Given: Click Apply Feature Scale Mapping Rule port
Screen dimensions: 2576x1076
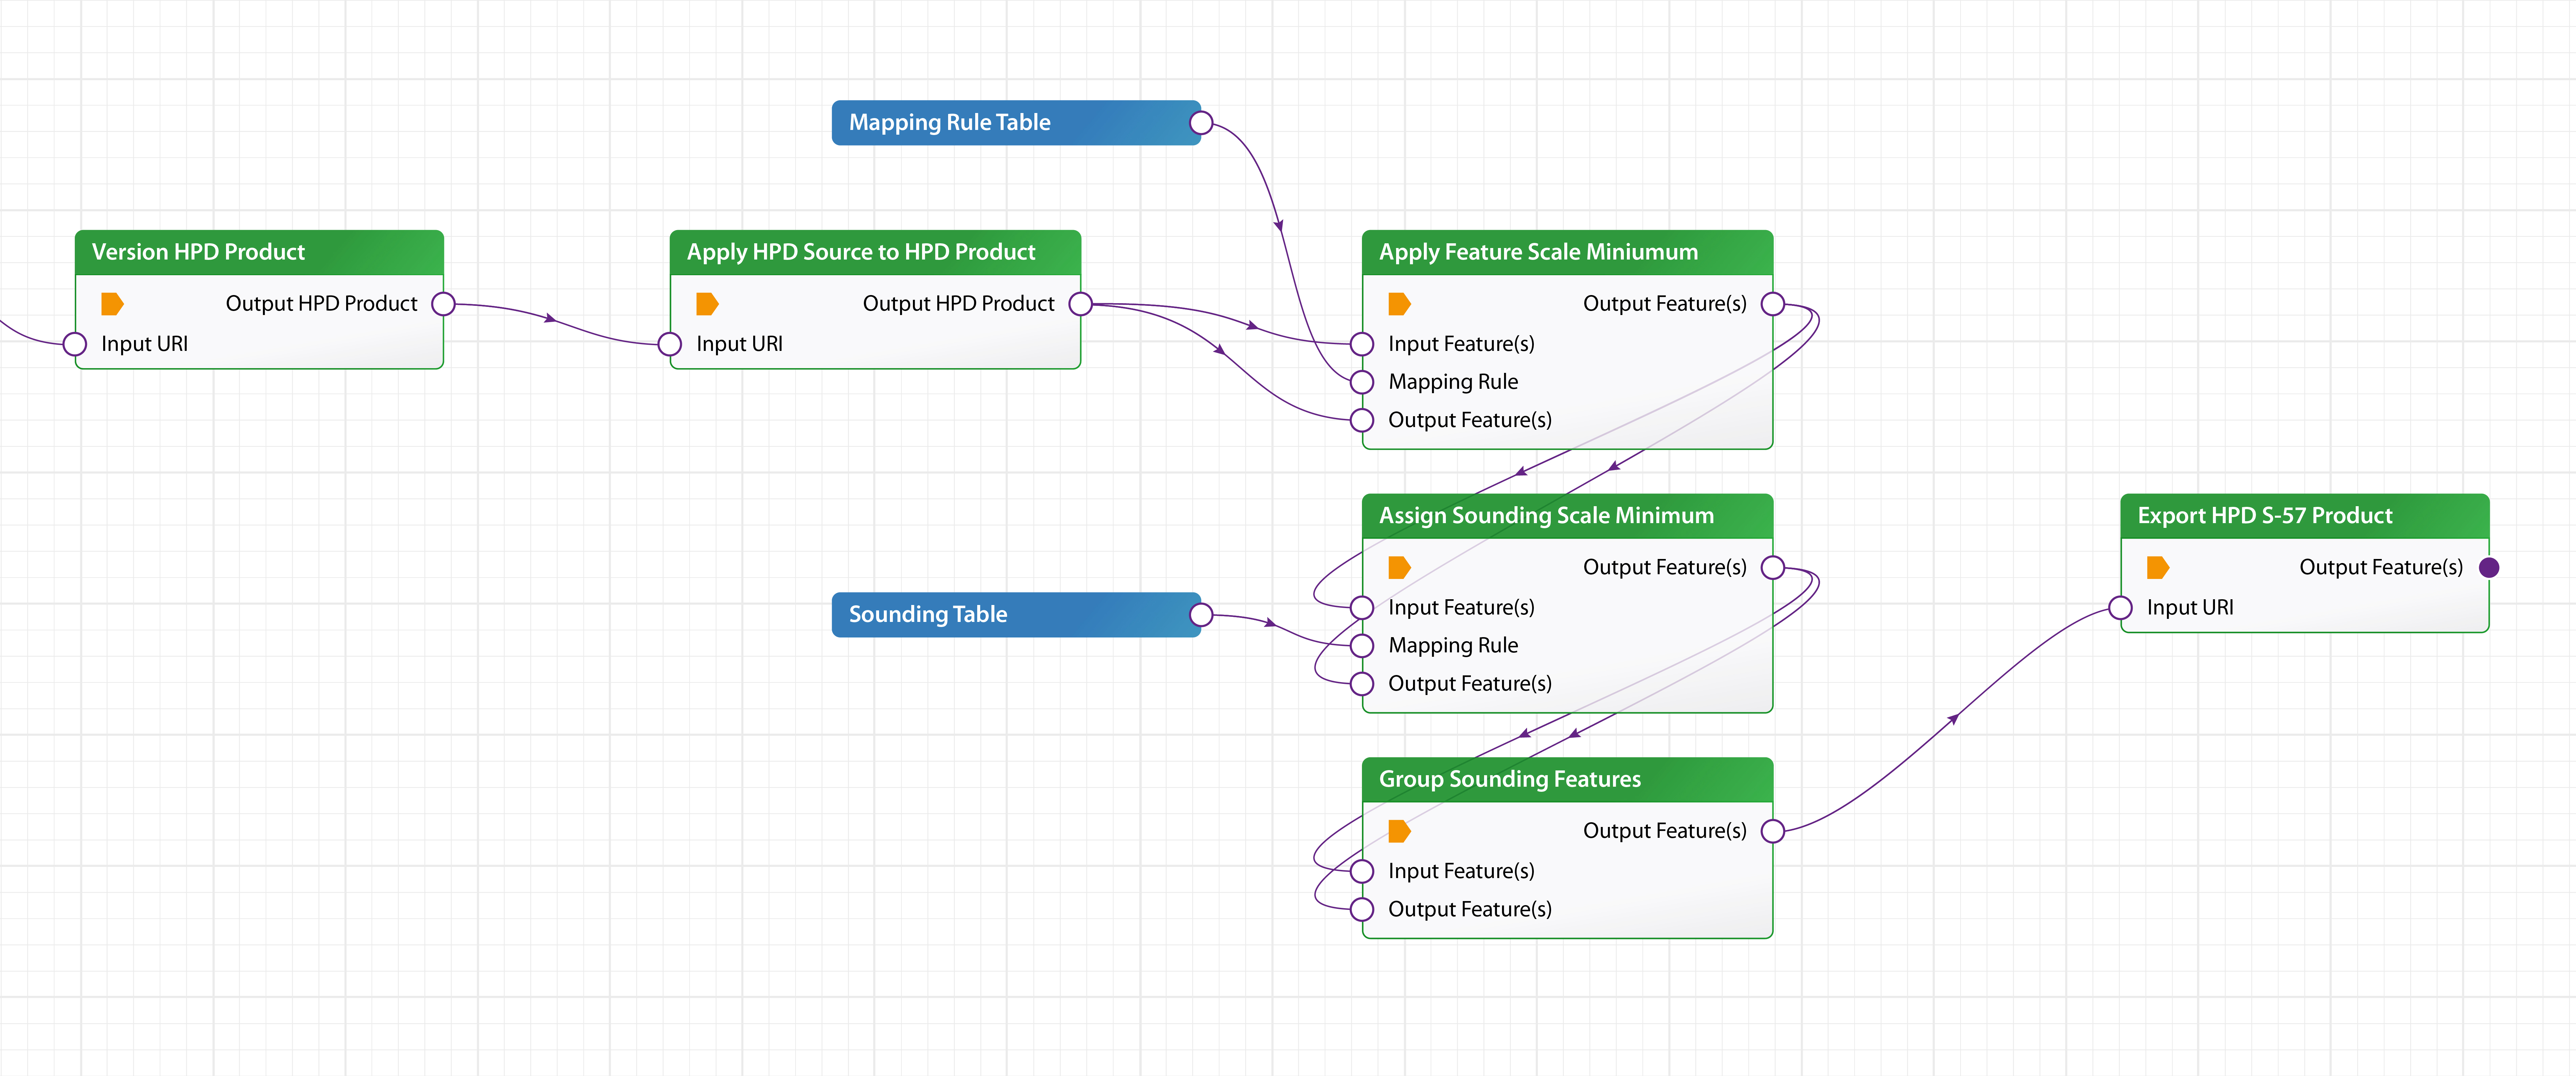Looking at the screenshot, I should (x=1362, y=382).
